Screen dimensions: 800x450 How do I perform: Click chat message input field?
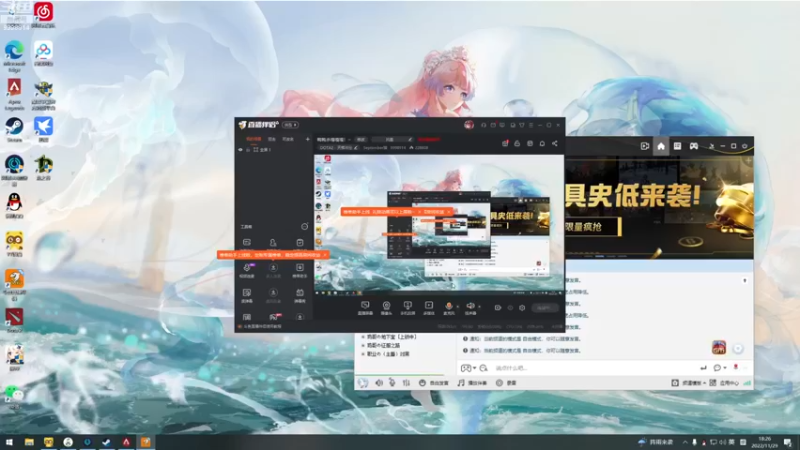(592, 368)
